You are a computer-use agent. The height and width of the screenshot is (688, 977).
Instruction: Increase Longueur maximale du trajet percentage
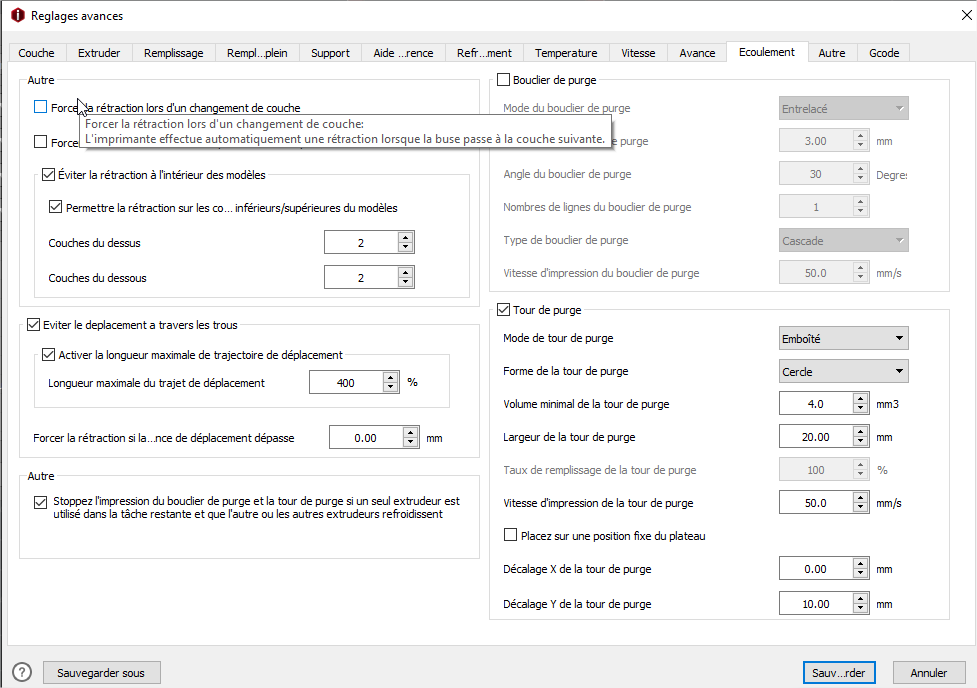(x=391, y=378)
